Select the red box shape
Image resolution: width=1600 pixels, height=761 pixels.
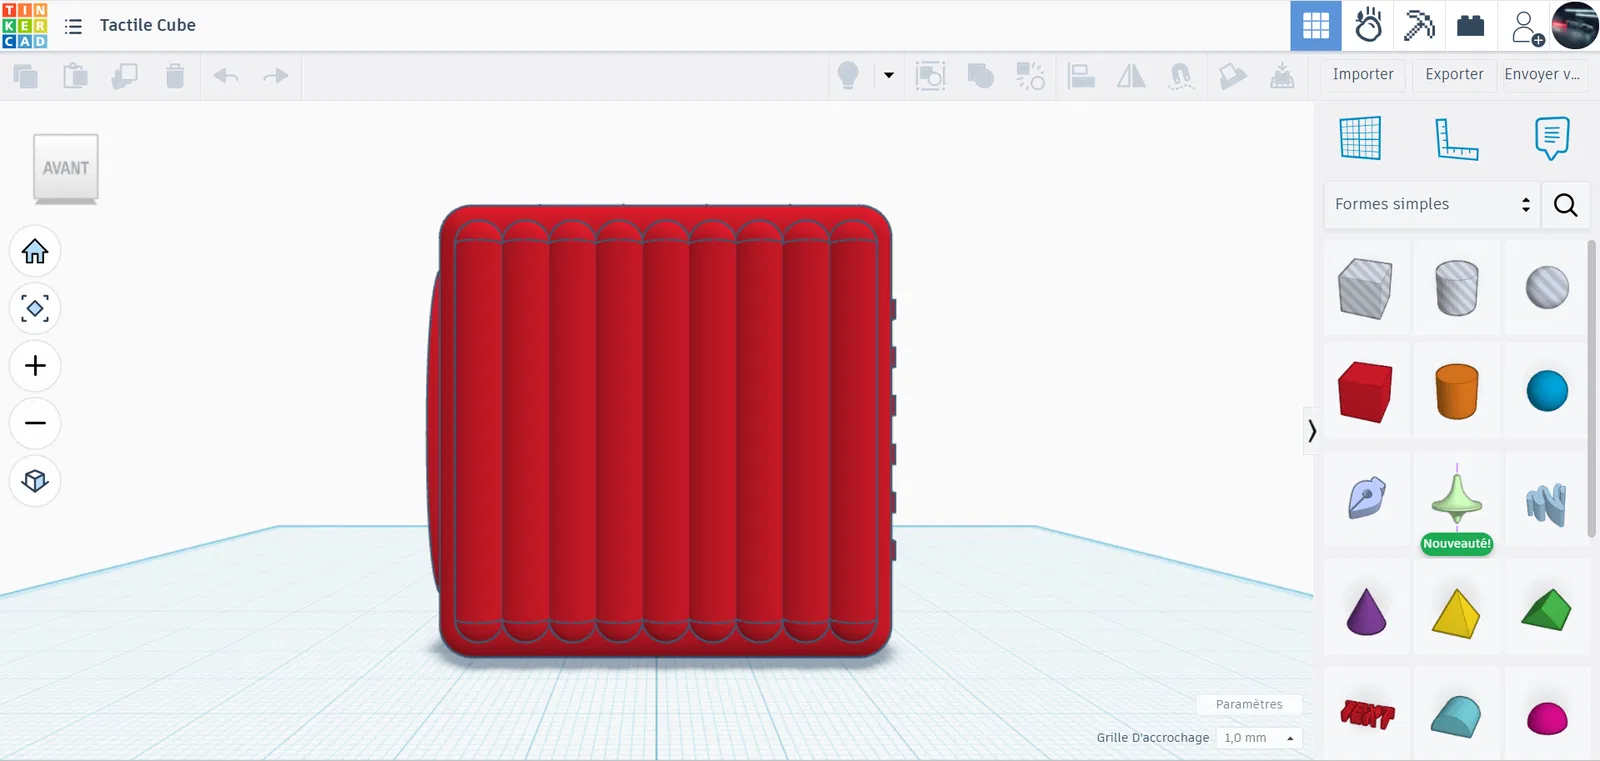[1366, 391]
